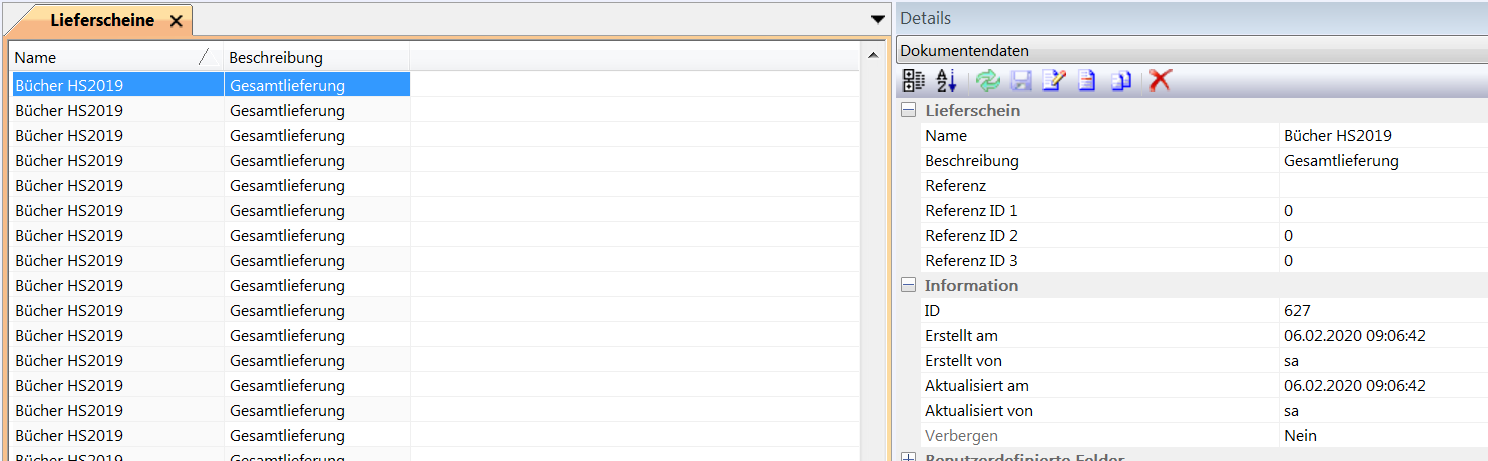The width and height of the screenshot is (1488, 461).
Task: Collapse the Information property group
Action: tap(909, 285)
